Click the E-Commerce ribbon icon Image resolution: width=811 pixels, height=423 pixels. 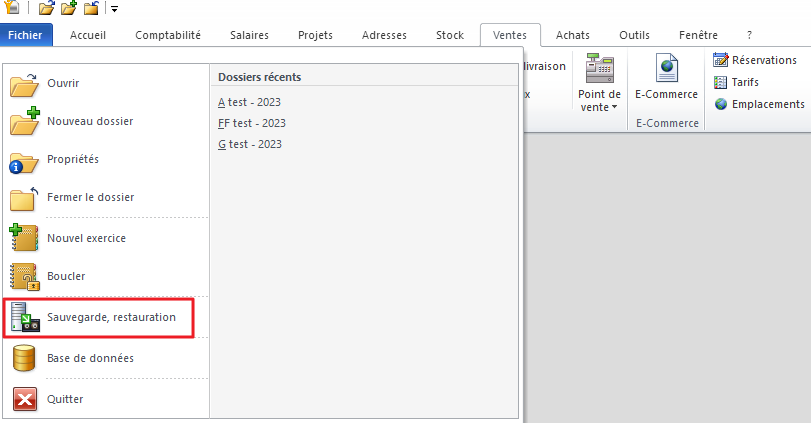point(666,73)
